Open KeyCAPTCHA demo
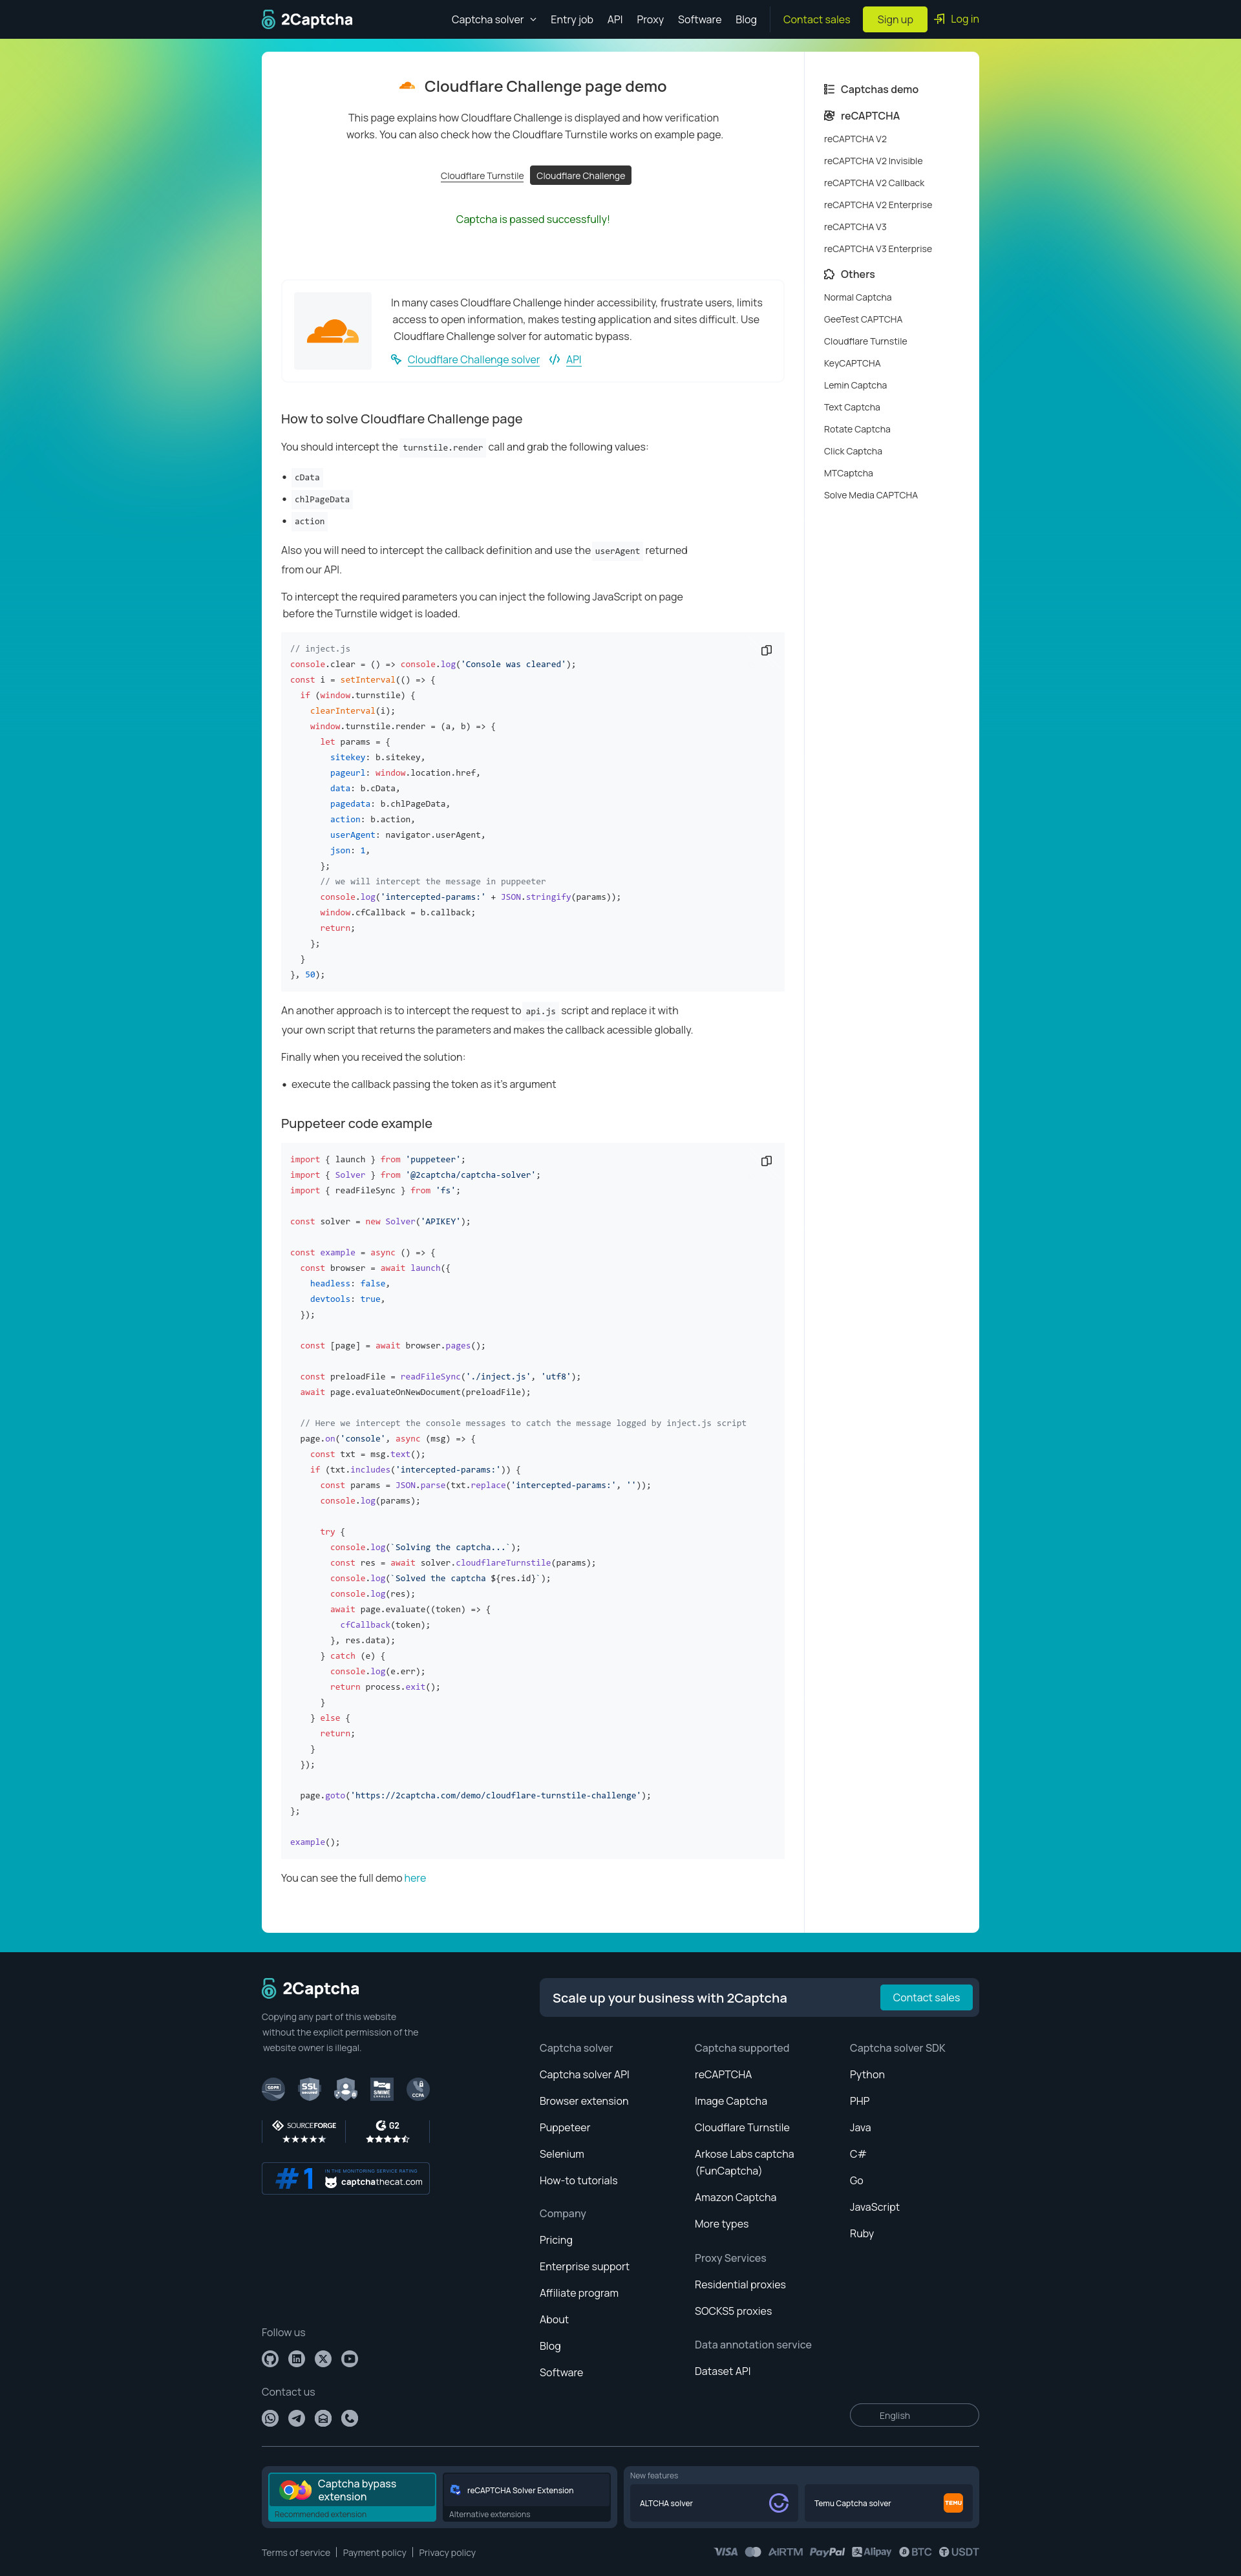The image size is (1241, 2576). tap(852, 363)
